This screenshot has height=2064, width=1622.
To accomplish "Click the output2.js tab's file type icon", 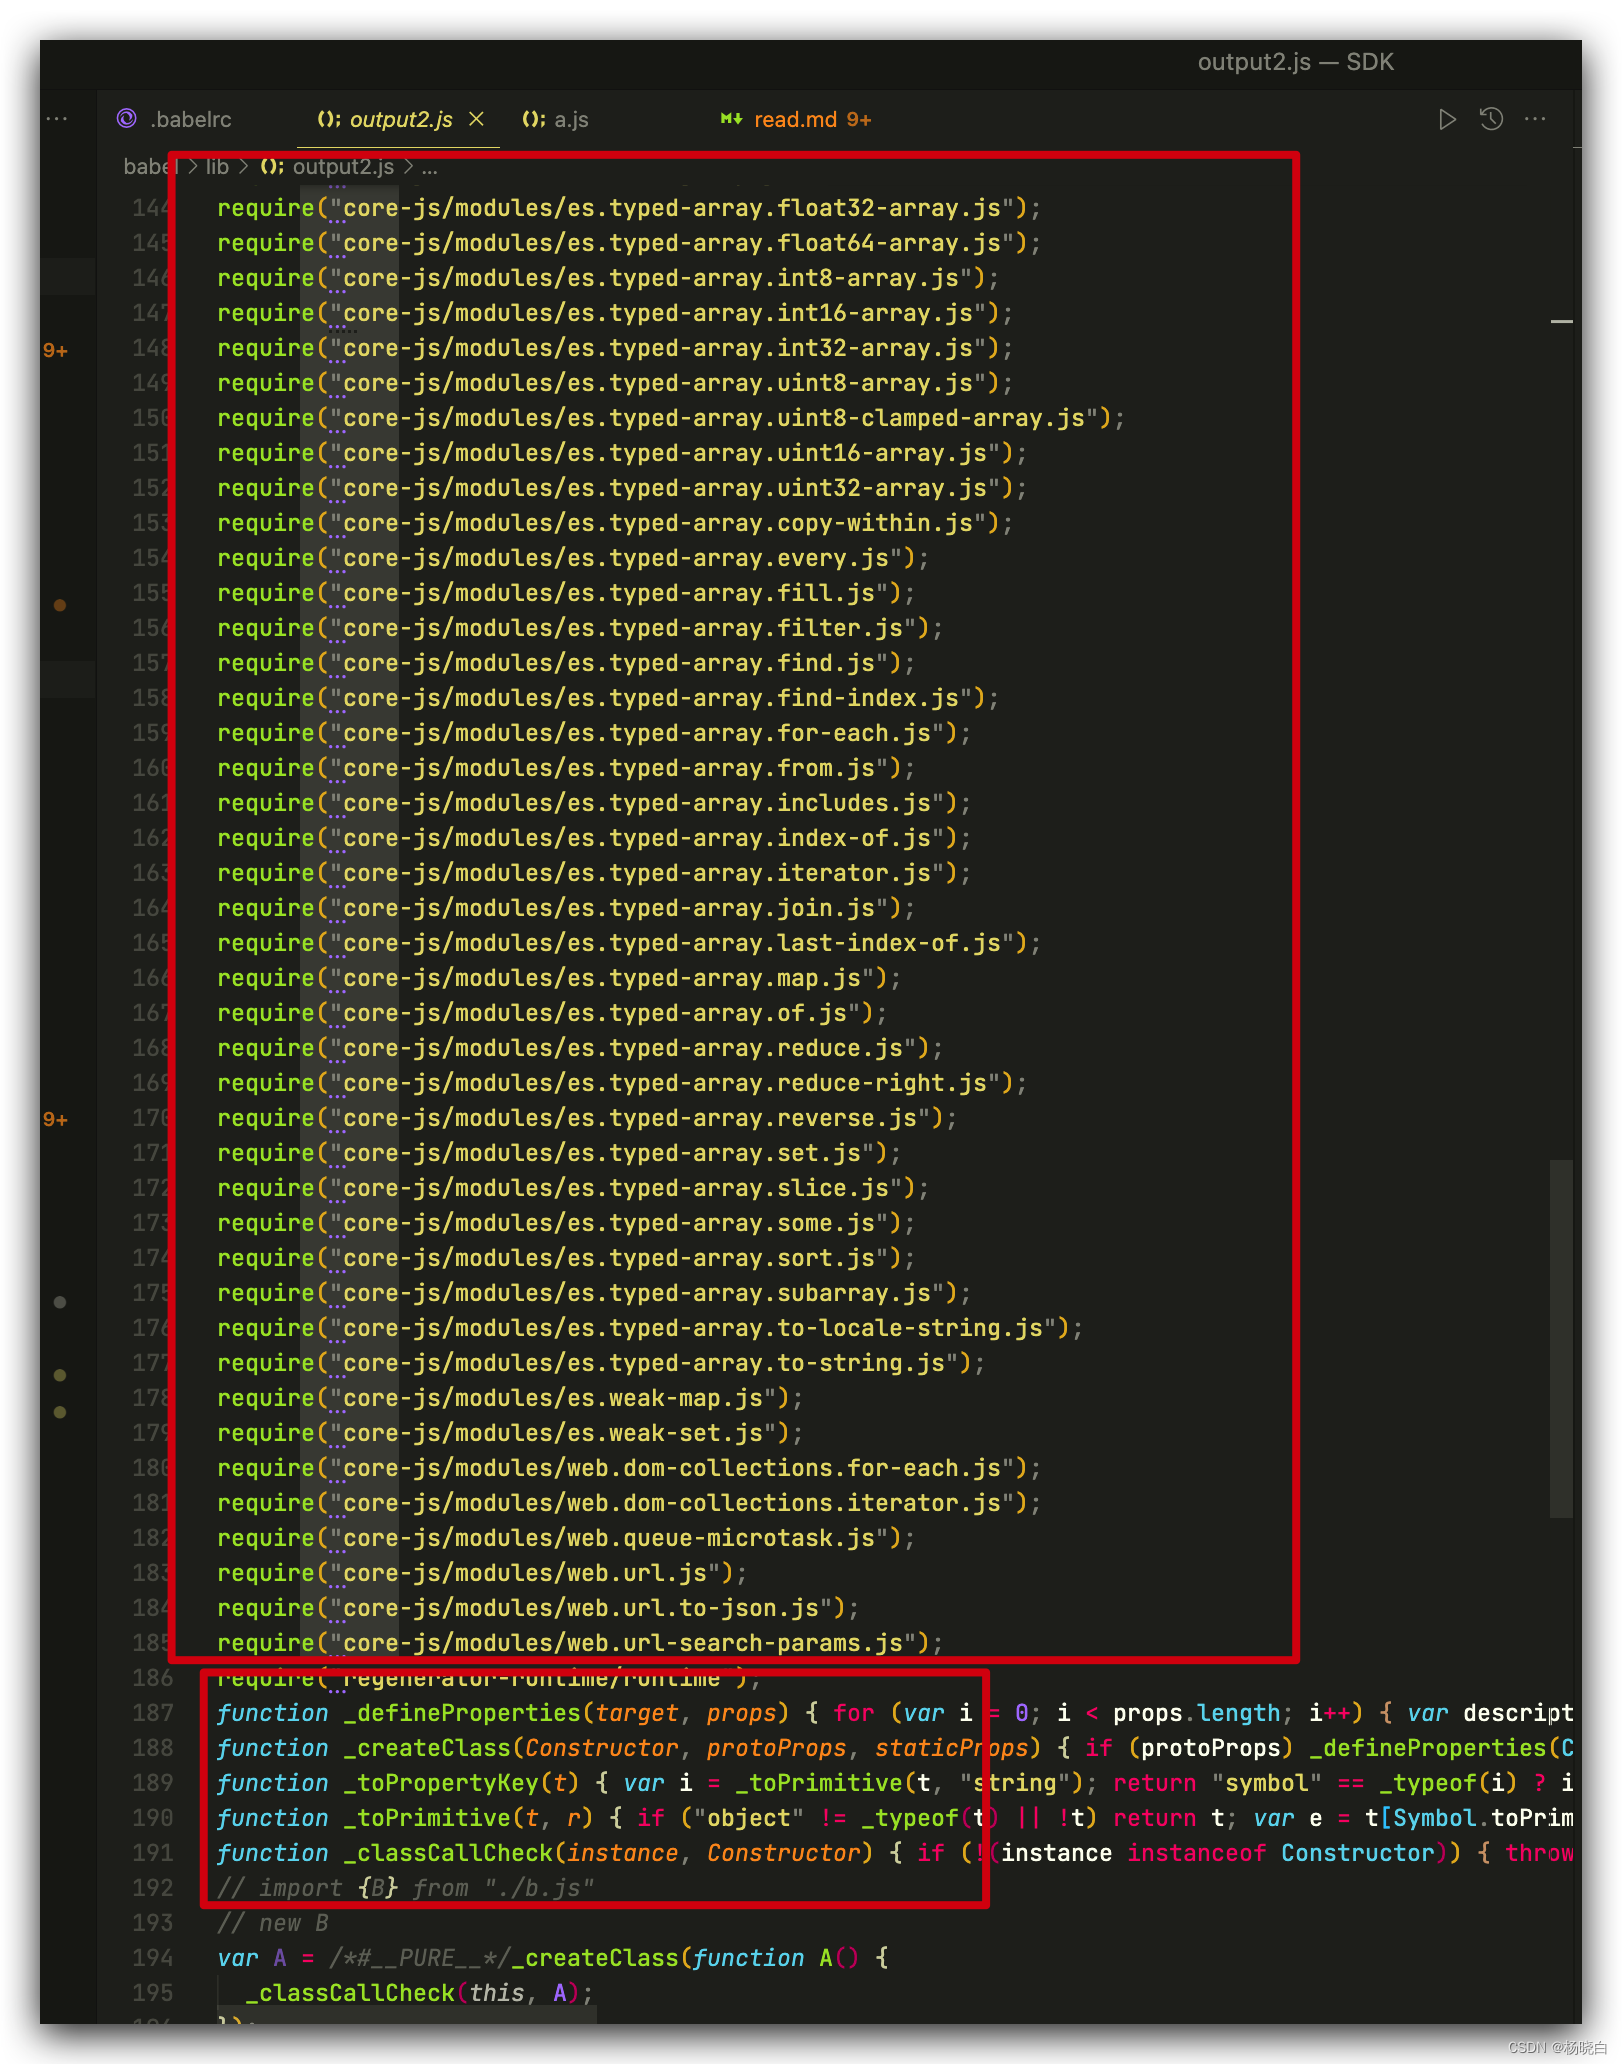I will coord(329,119).
